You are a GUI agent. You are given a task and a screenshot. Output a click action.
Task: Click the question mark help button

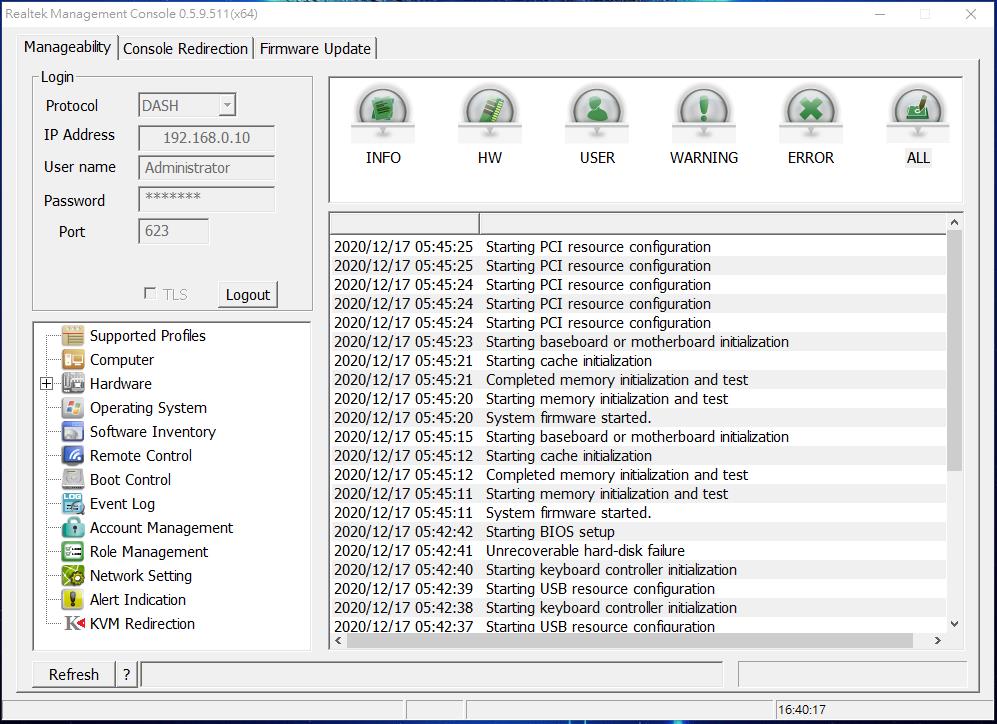(127, 674)
